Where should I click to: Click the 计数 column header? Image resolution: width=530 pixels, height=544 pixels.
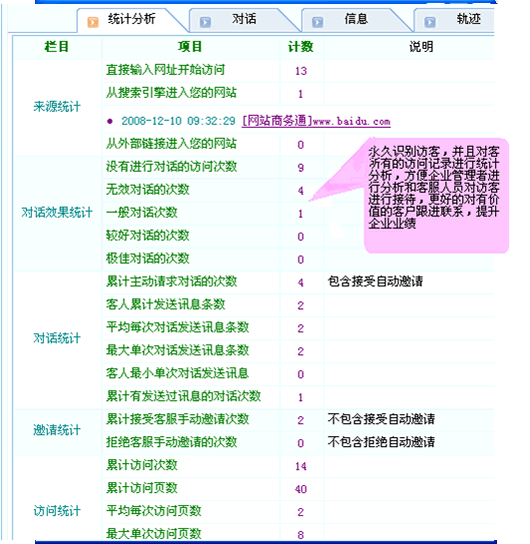301,46
